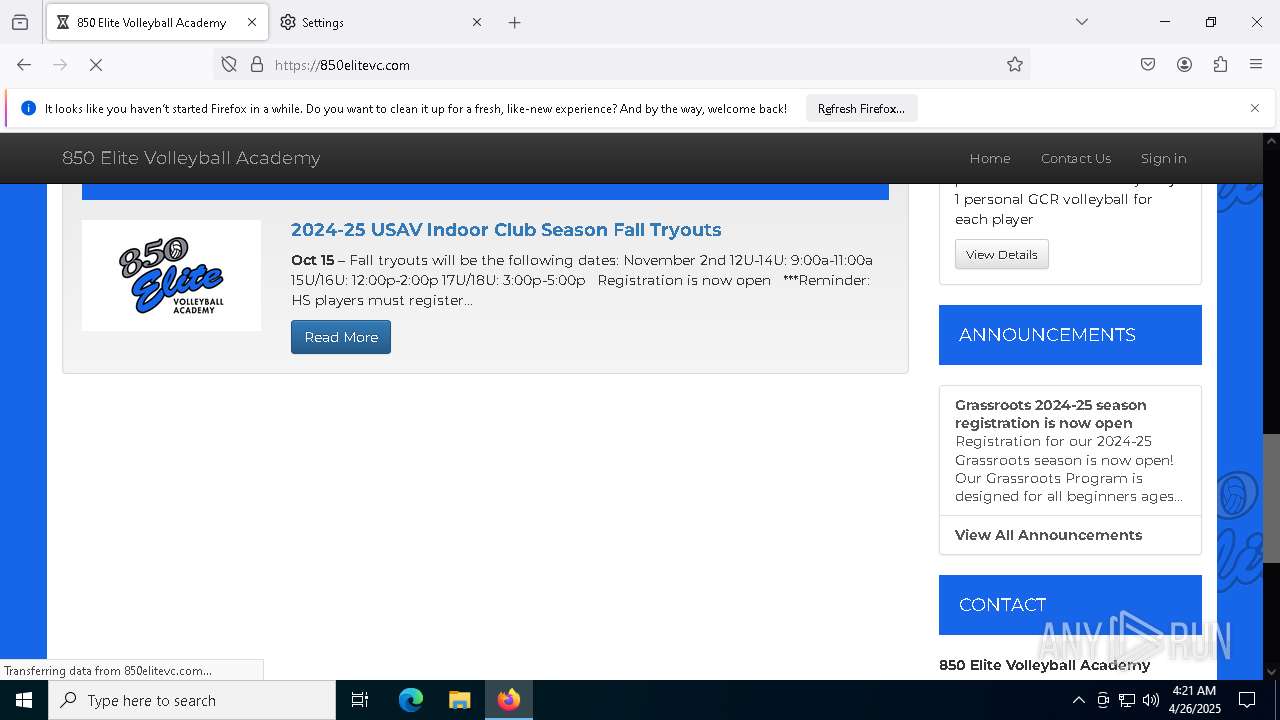This screenshot has height=720, width=1280.
Task: Open a new tab with the plus
Action: (515, 22)
